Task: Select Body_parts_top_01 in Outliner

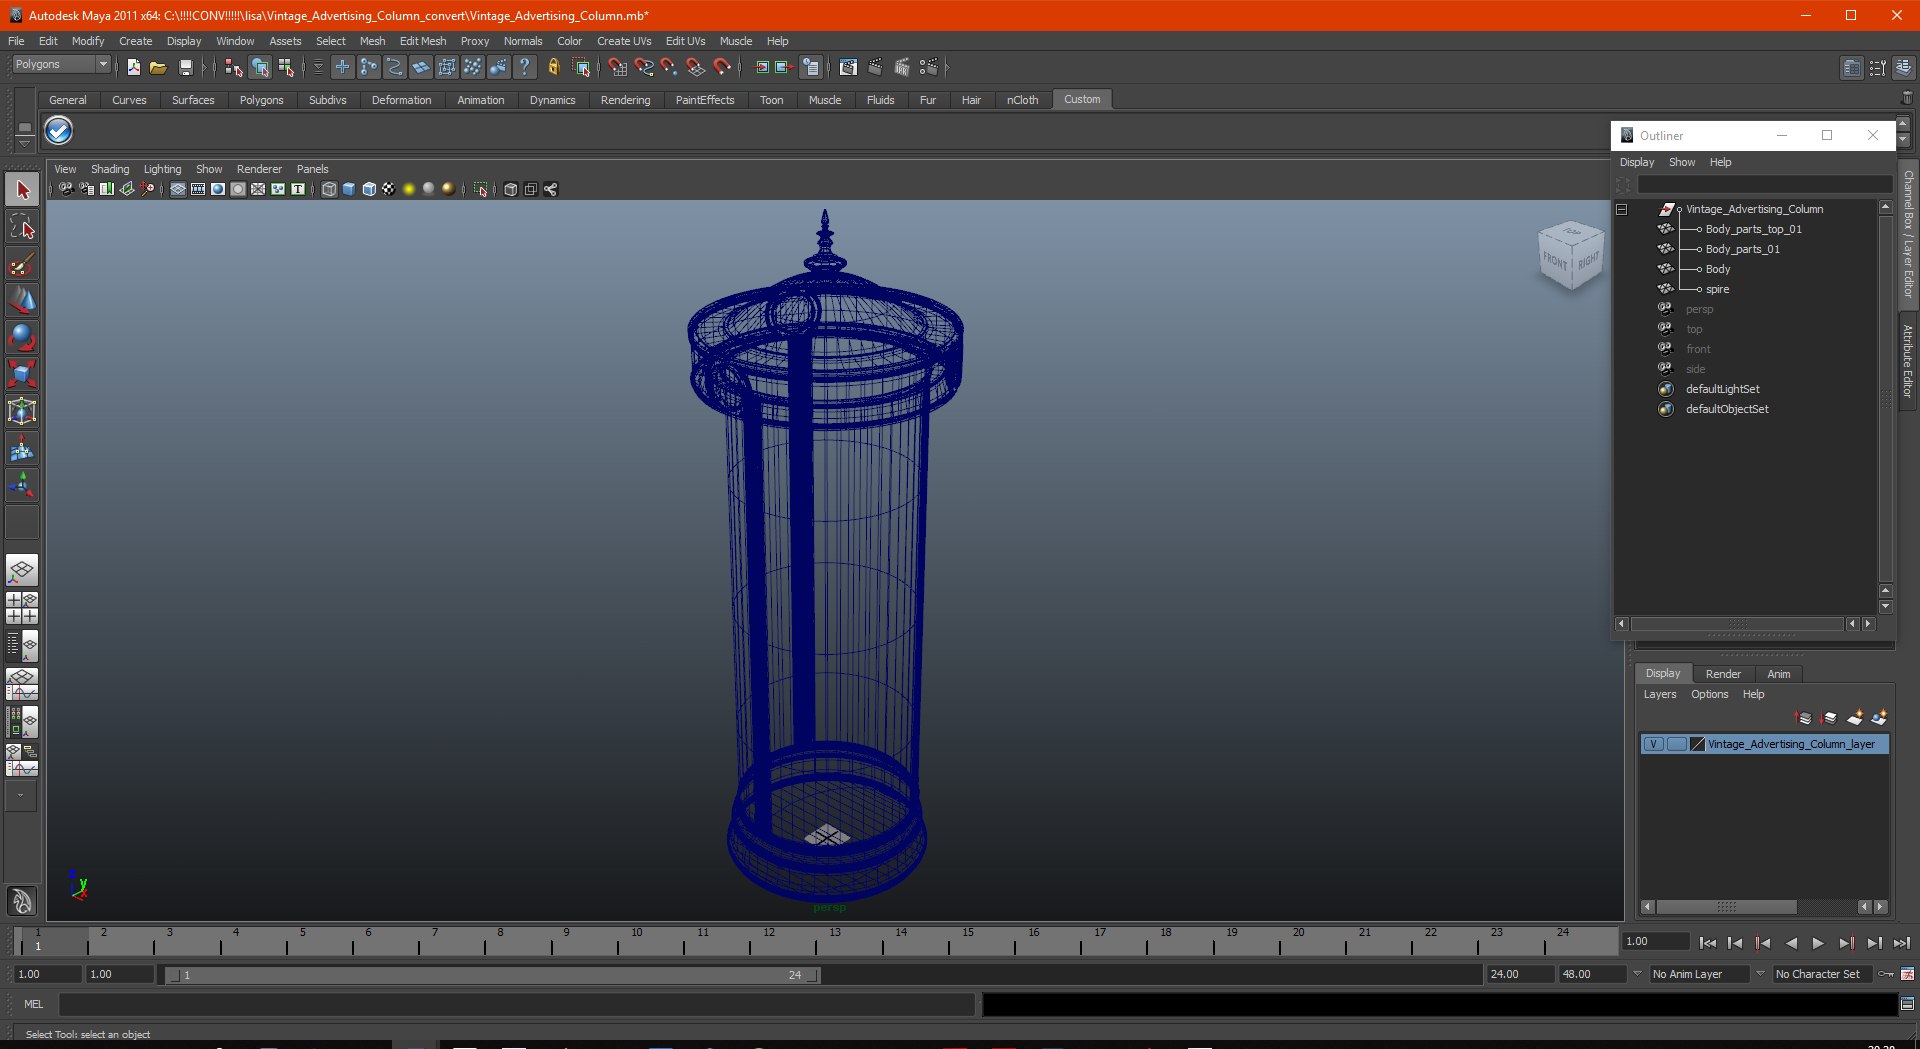Action: pos(1753,229)
